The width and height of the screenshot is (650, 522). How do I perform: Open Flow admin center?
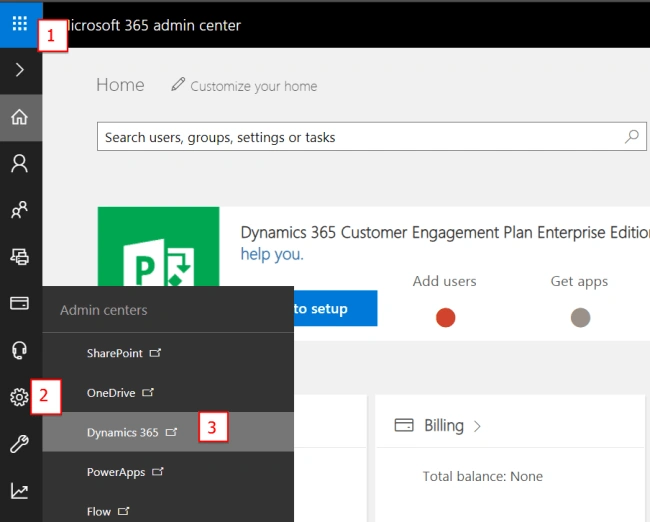(x=168, y=511)
